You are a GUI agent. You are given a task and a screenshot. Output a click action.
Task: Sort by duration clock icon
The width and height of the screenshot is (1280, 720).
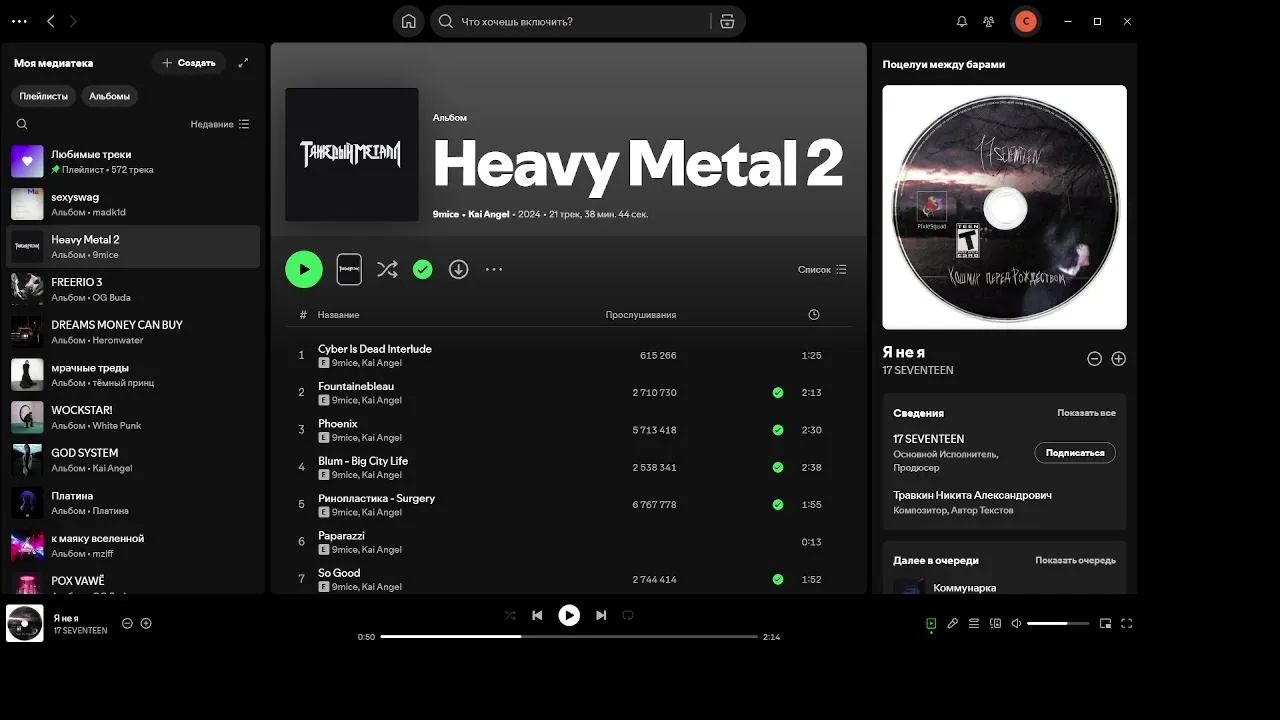click(x=813, y=315)
